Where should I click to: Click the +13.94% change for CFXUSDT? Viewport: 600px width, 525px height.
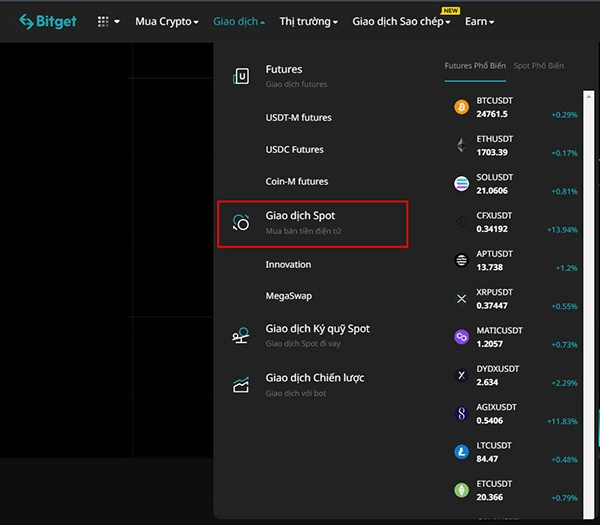click(562, 230)
